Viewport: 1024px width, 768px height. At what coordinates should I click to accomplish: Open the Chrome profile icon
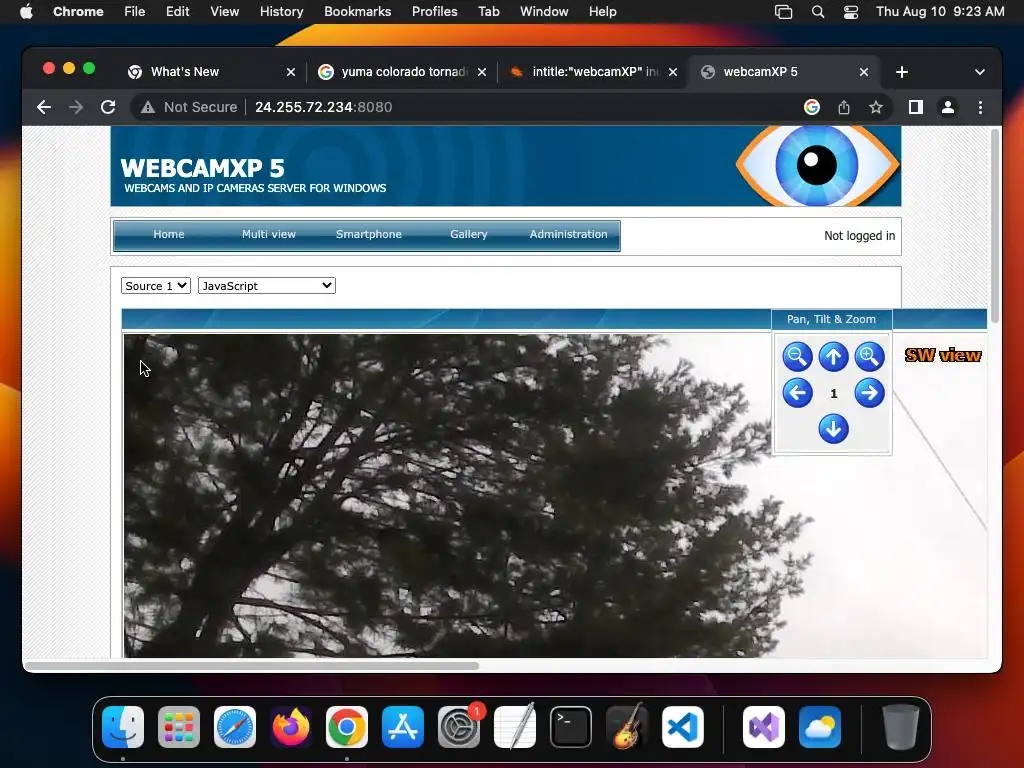pos(948,107)
